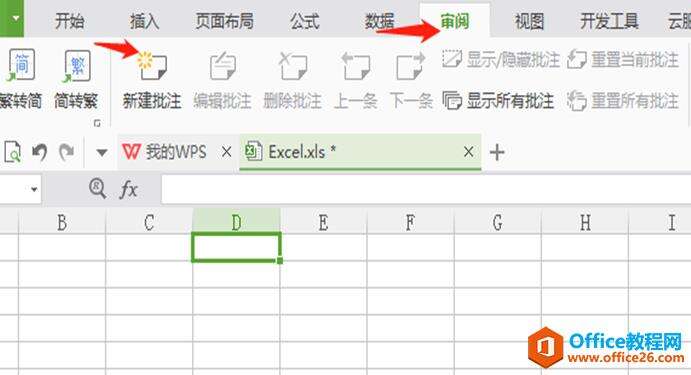The width and height of the screenshot is (691, 375).
Task: Click the selected cell in column D
Action: [236, 247]
